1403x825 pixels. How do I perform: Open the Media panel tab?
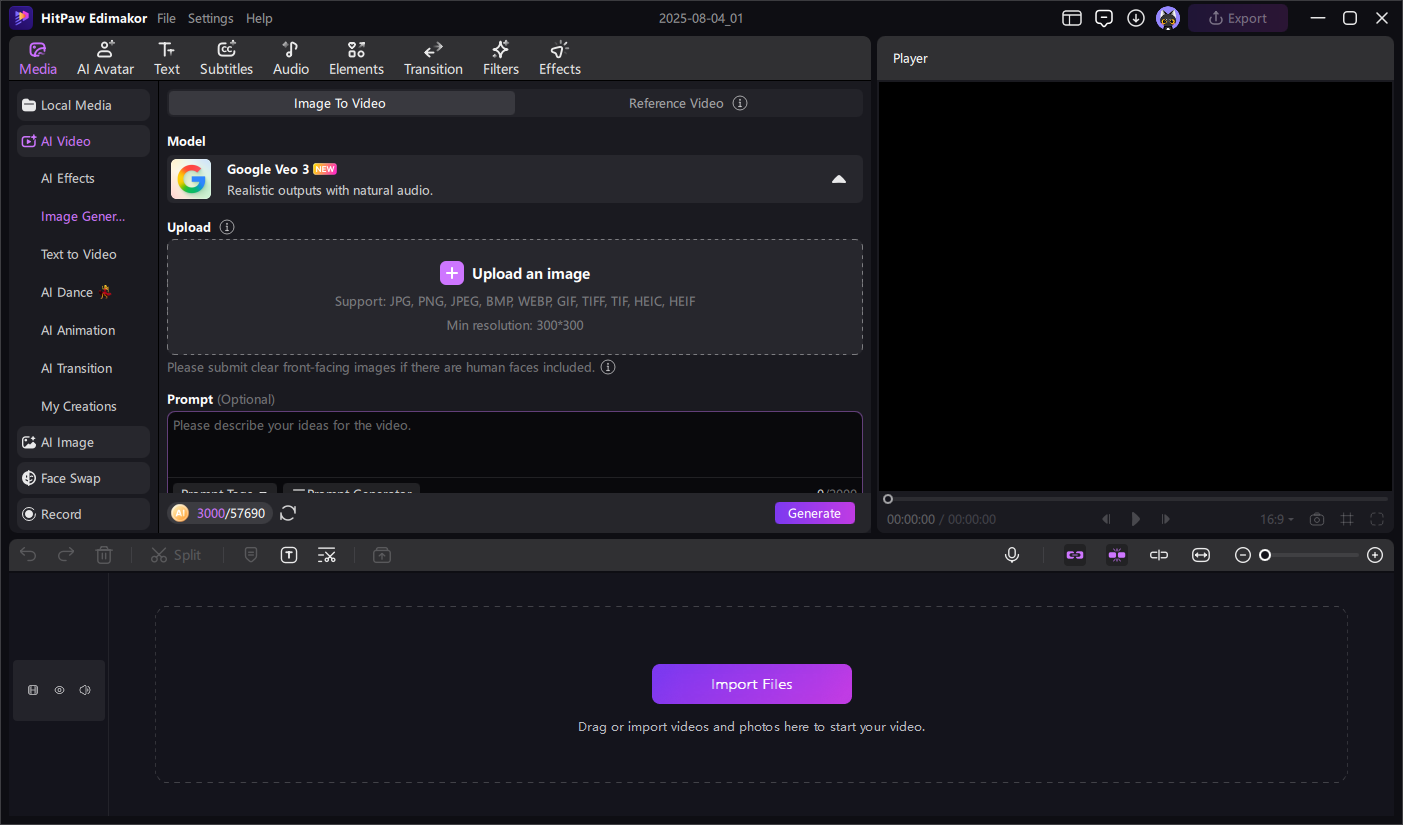pyautogui.click(x=38, y=59)
